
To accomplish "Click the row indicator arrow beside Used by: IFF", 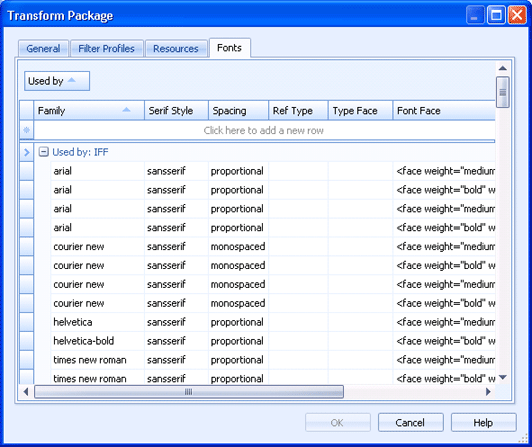I will (x=26, y=152).
